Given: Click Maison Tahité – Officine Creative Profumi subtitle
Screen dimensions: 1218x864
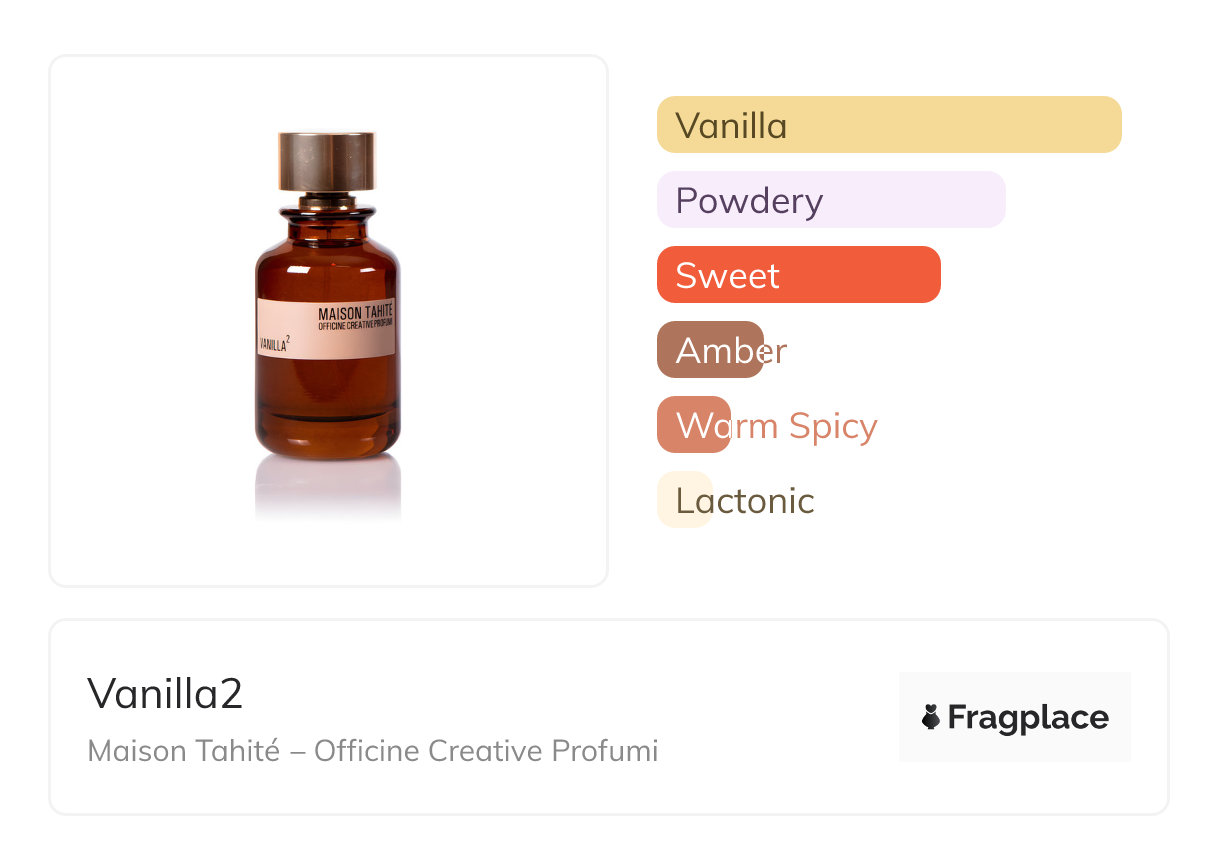Looking at the screenshot, I should 372,751.
